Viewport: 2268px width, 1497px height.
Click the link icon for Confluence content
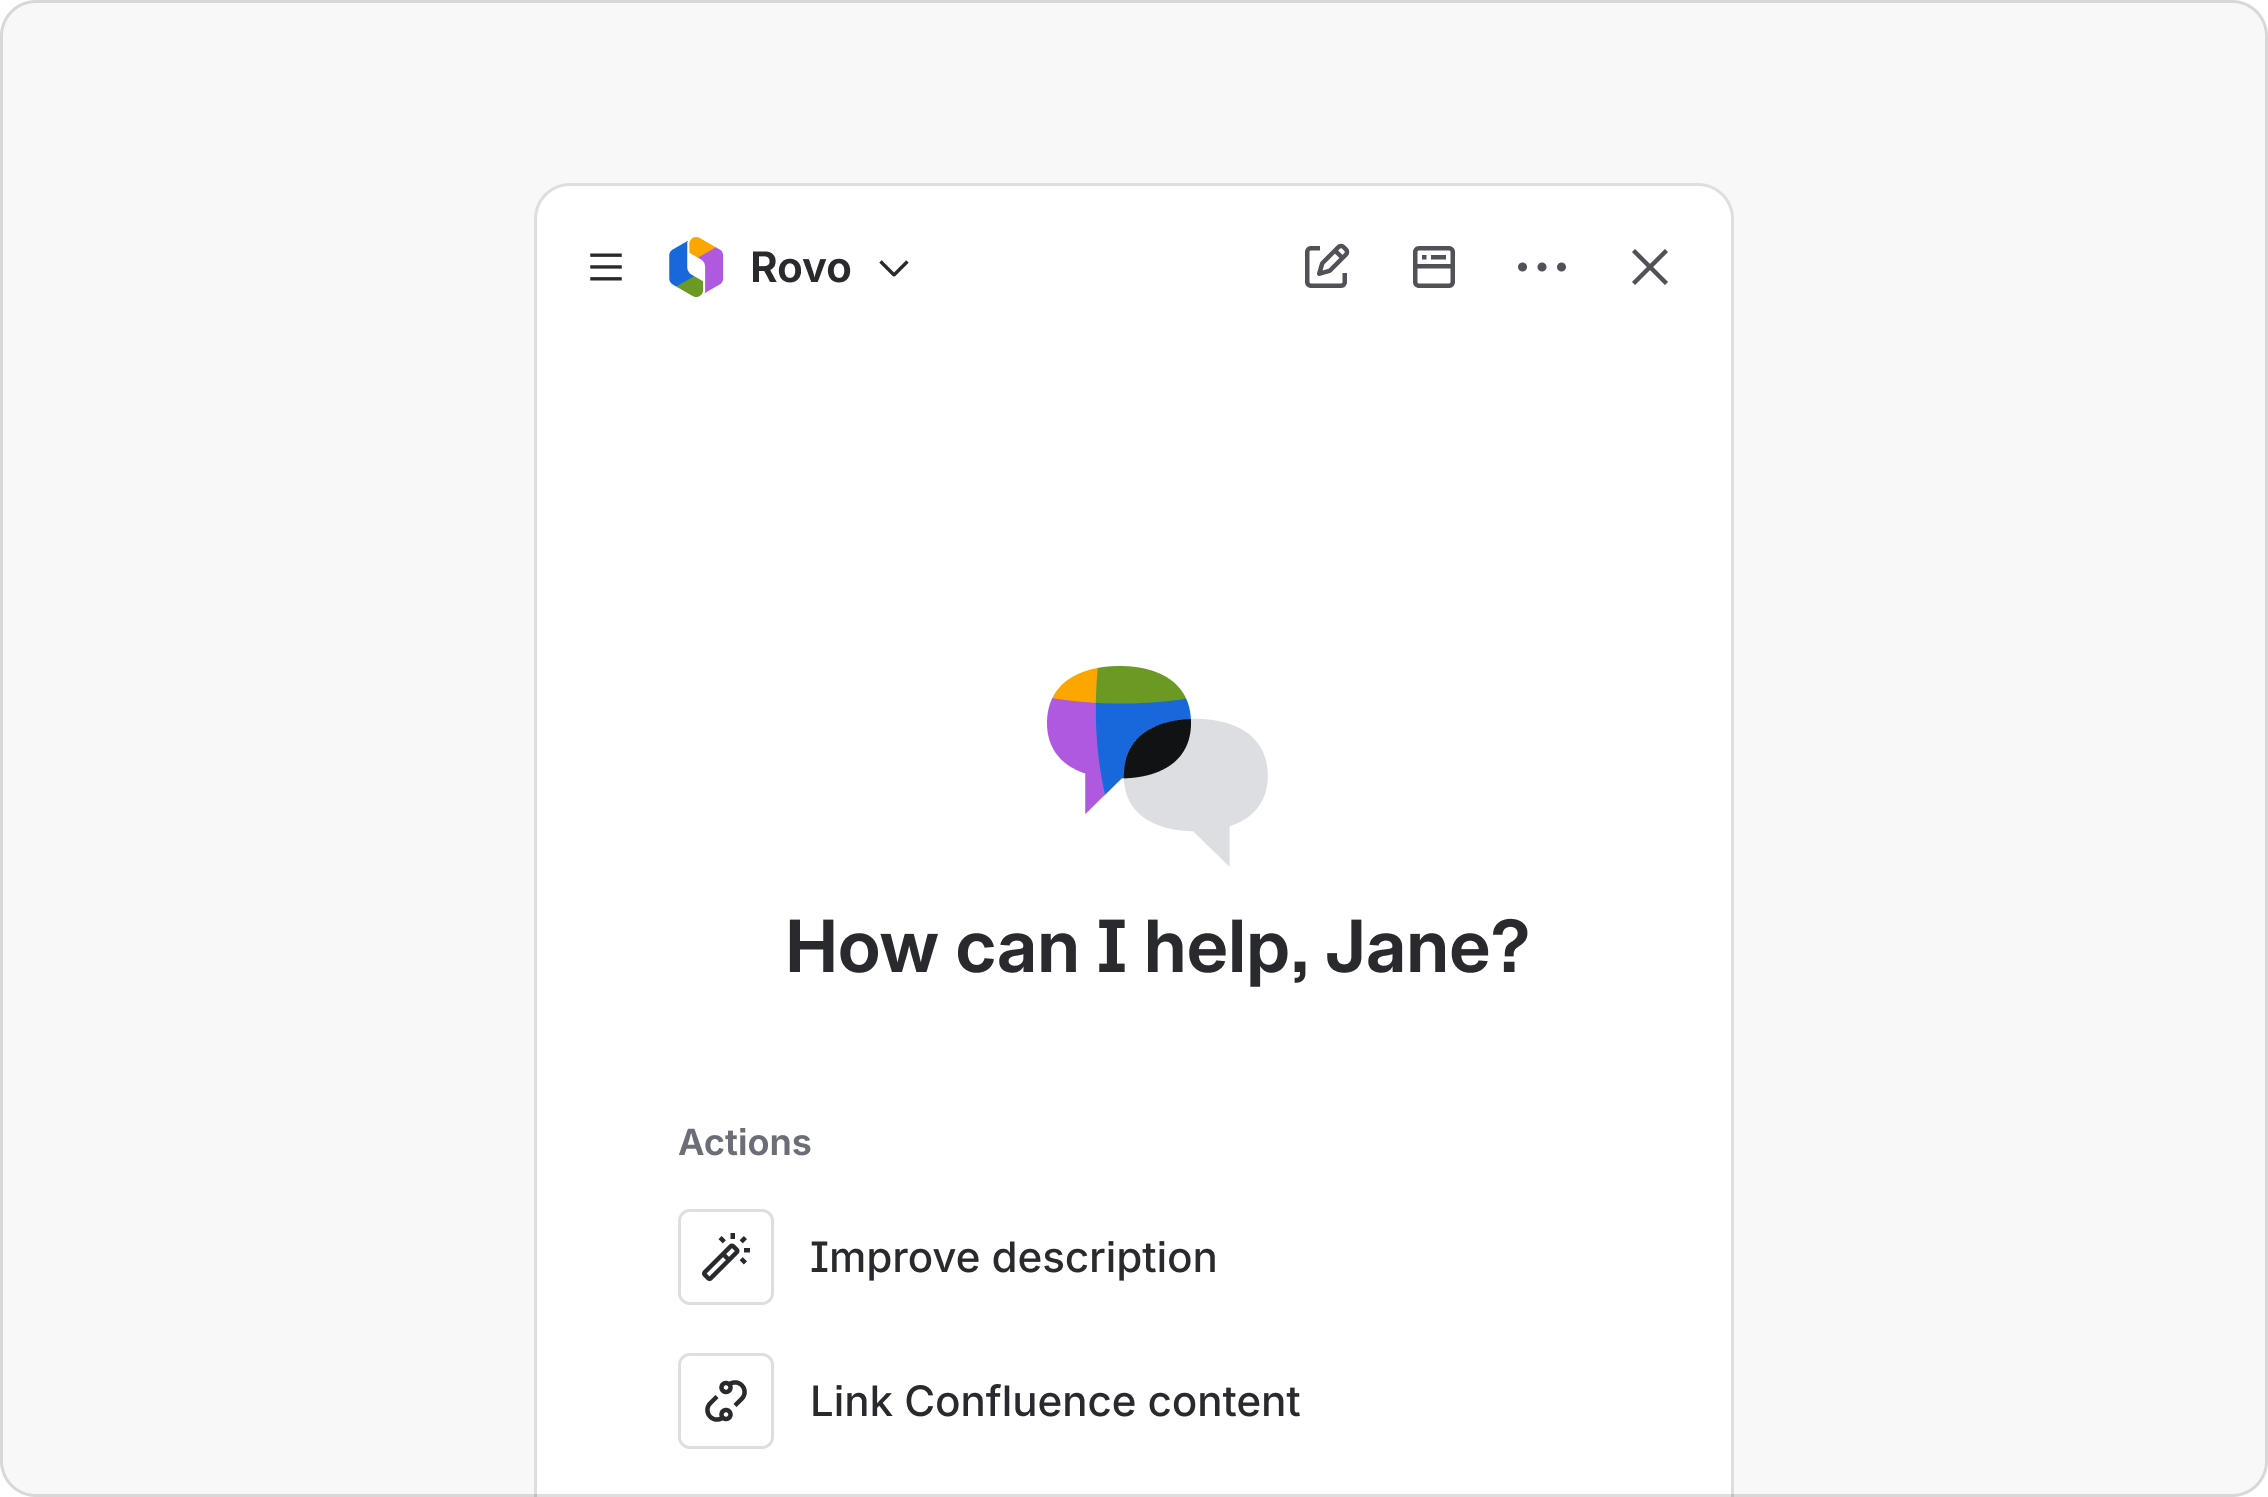click(x=726, y=1401)
